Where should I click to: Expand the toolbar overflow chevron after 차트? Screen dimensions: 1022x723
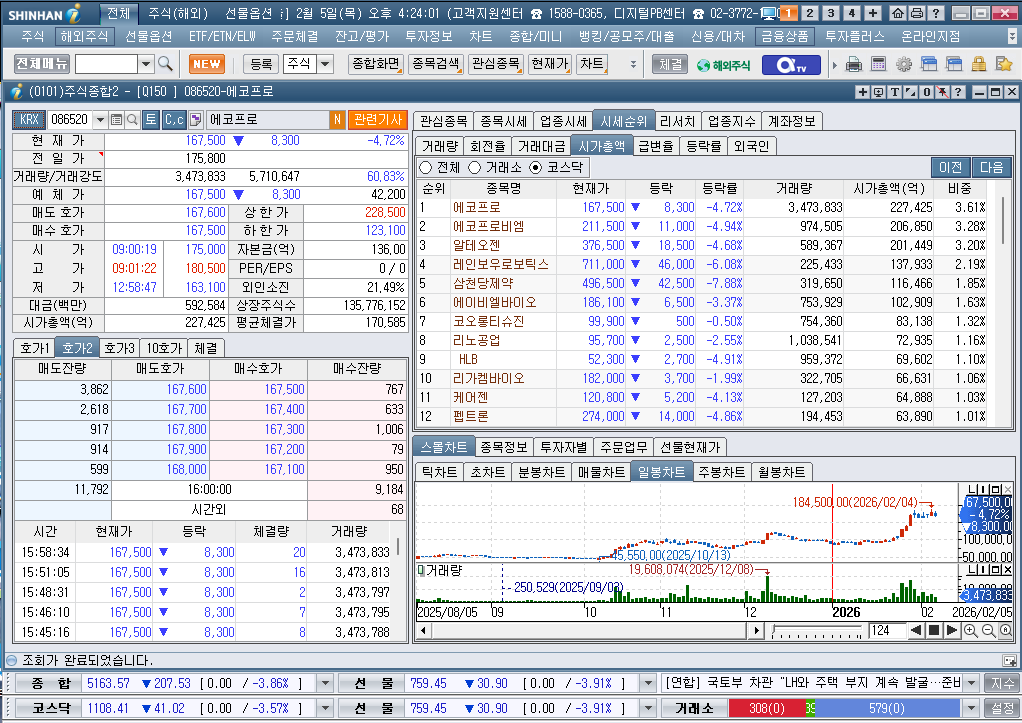coord(633,64)
